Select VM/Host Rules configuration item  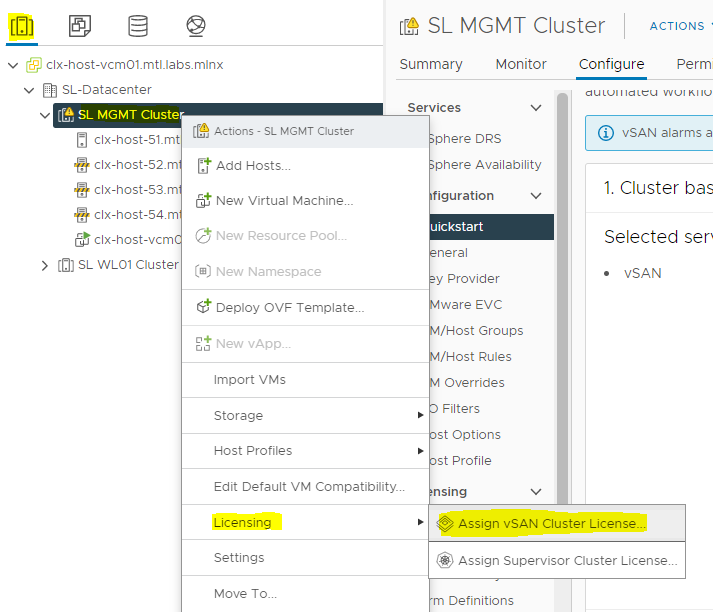(471, 356)
